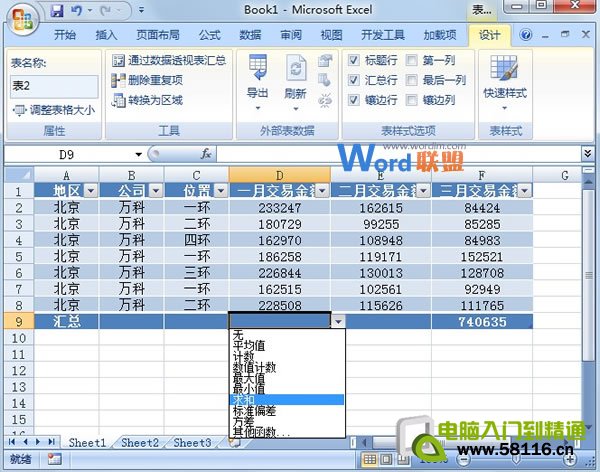Switch to Page Layout view icon
Screen dimensions: 600x472
pos(386,459)
